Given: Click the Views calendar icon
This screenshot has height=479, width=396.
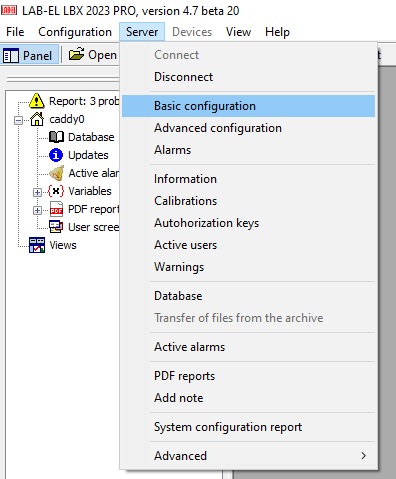Looking at the screenshot, I should (x=37, y=245).
